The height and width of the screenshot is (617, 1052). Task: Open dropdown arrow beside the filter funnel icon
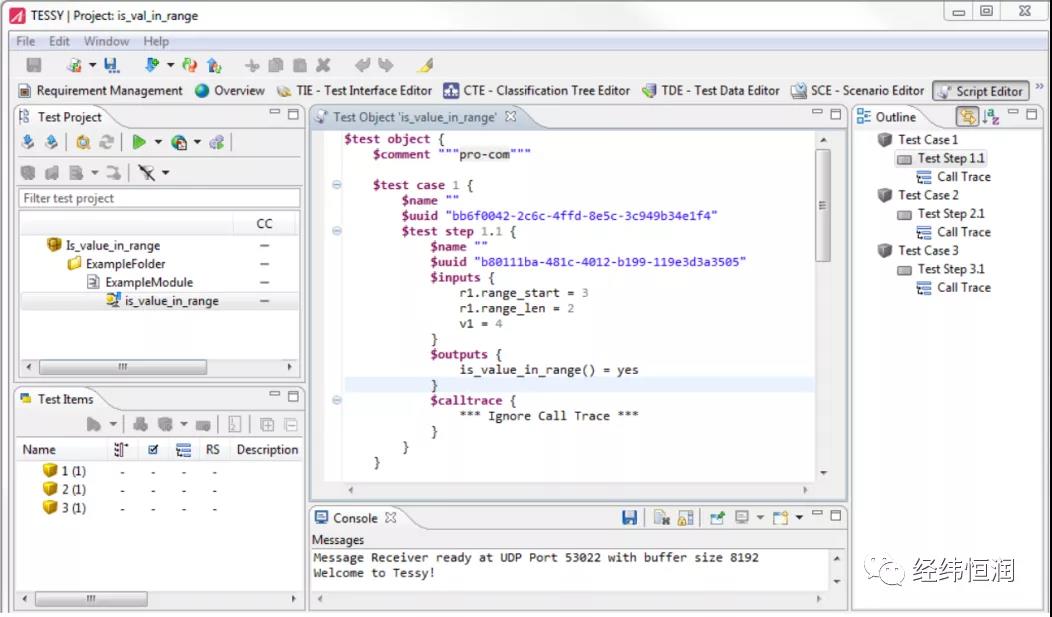tap(166, 173)
